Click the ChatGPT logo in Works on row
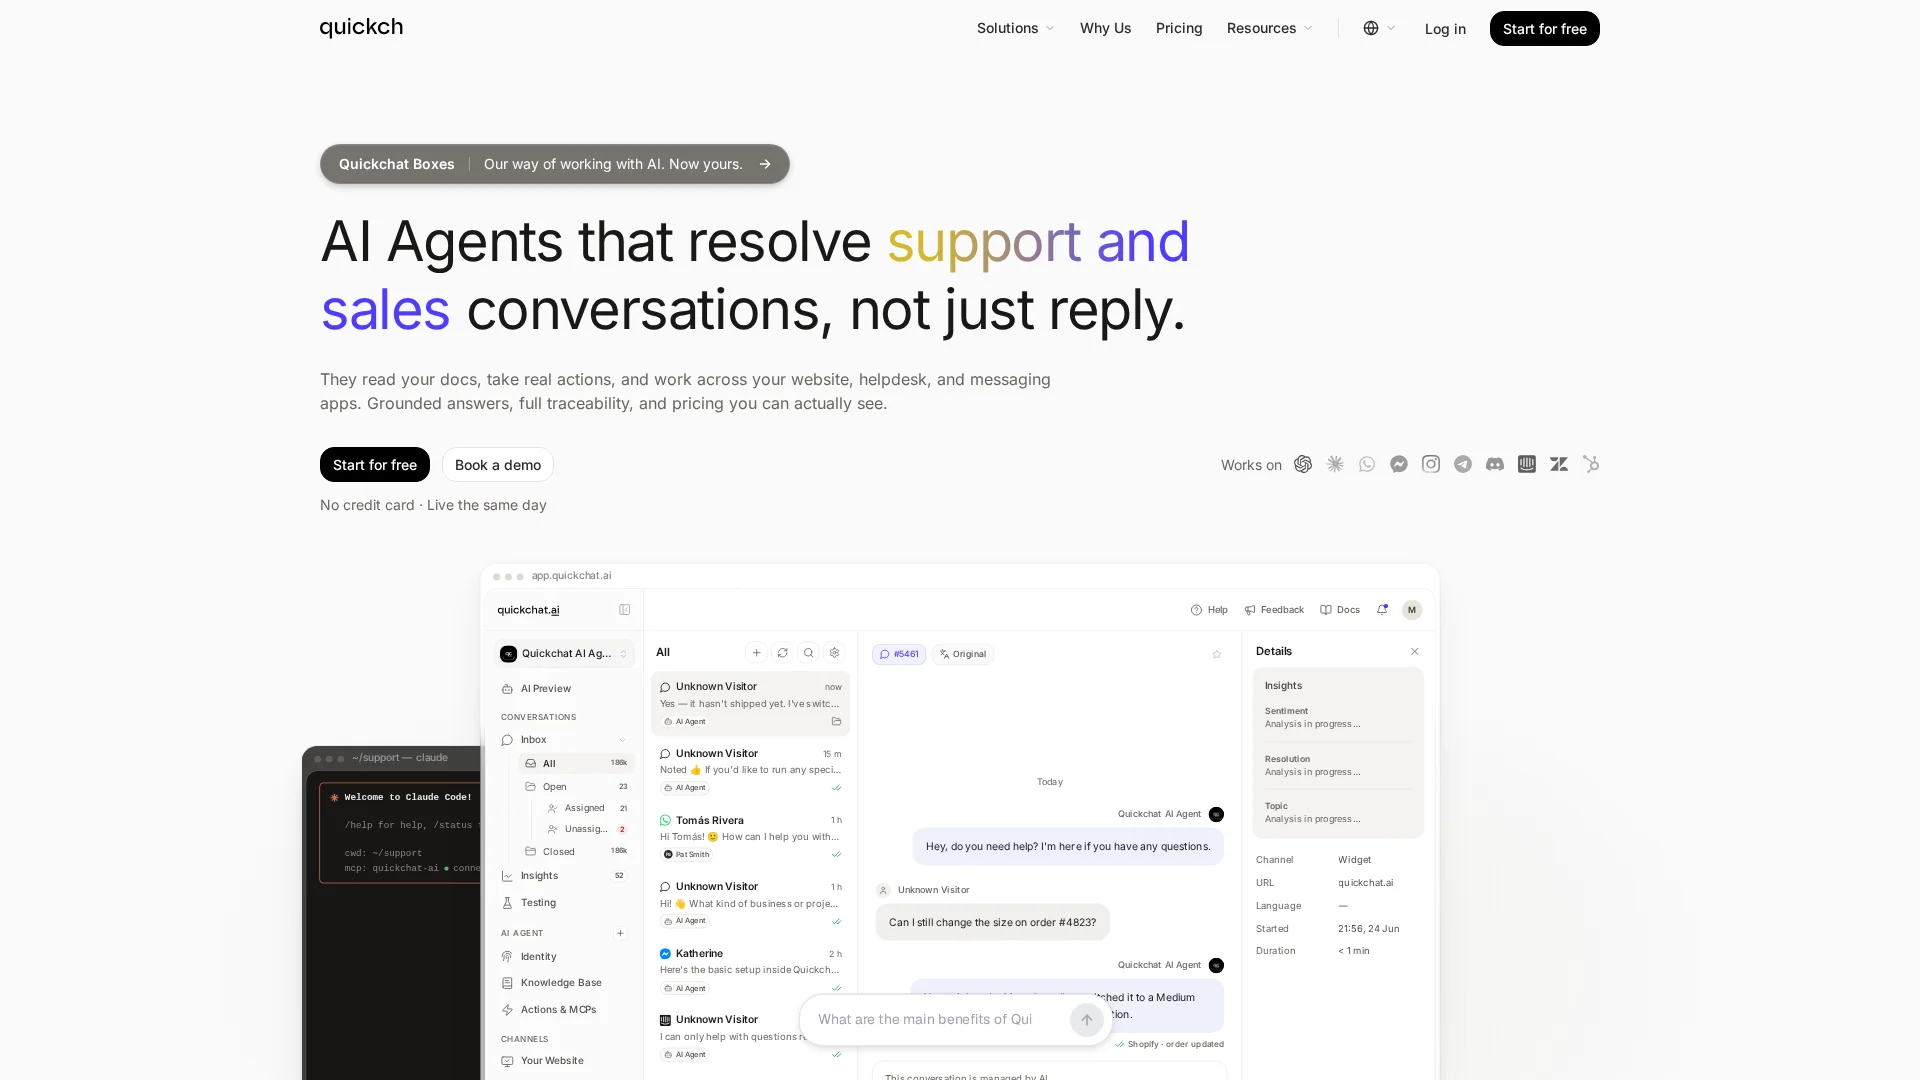This screenshot has width=1920, height=1080. tap(1303, 464)
